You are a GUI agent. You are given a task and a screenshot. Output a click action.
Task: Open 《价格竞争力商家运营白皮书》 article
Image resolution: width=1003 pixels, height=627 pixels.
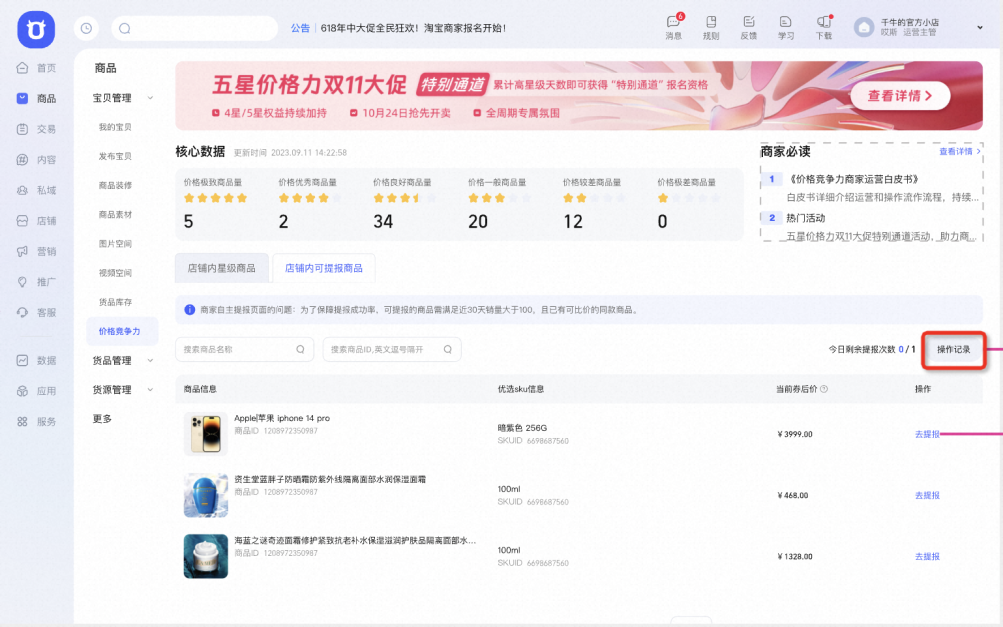(855, 179)
